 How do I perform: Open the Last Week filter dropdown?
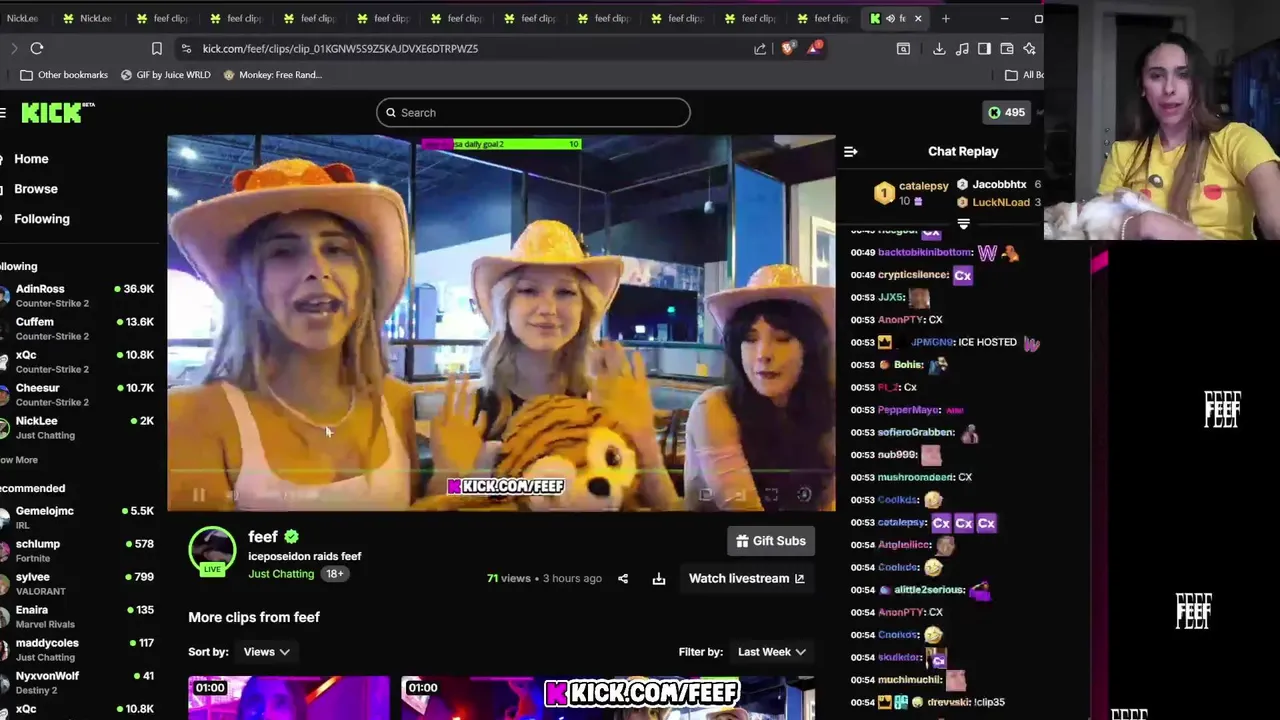point(771,652)
